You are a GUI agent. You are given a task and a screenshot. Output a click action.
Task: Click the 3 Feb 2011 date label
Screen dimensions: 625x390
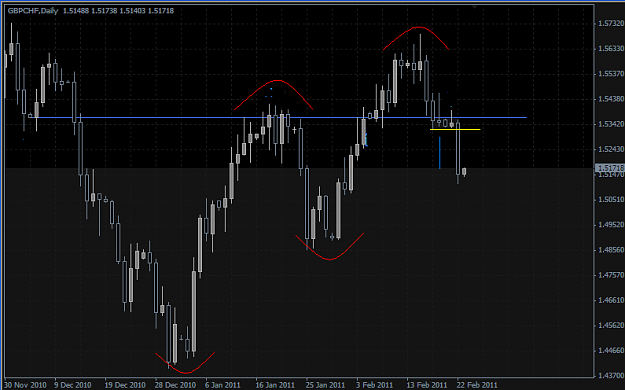tap(375, 385)
